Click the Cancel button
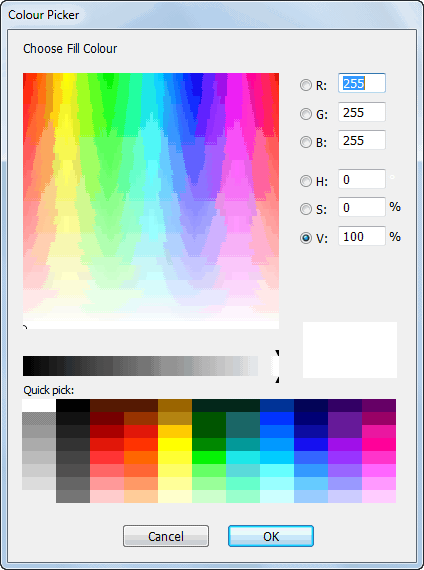The image size is (424, 570). (x=166, y=536)
